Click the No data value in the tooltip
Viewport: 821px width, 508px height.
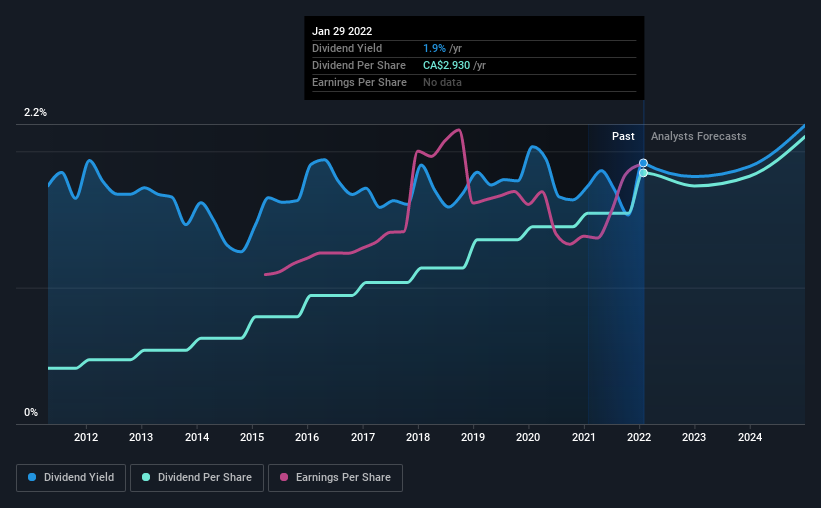click(x=442, y=82)
